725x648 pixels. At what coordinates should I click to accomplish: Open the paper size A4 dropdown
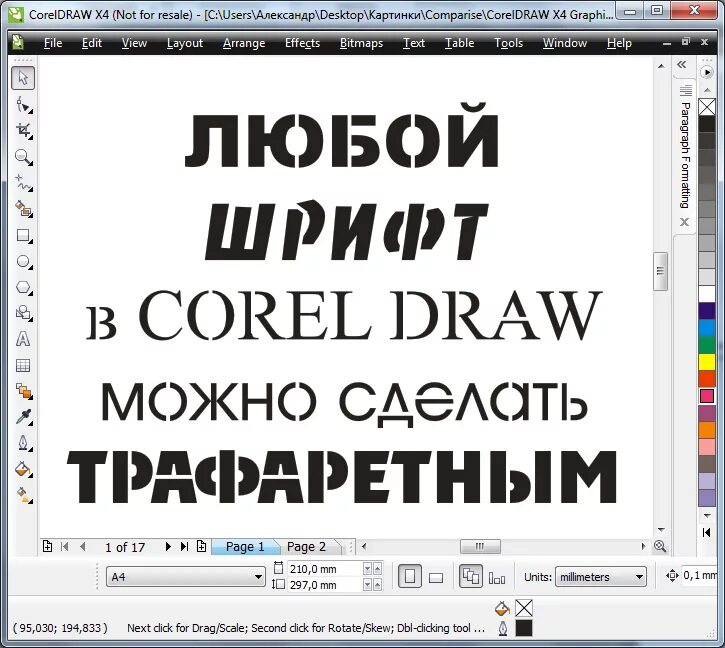[185, 577]
